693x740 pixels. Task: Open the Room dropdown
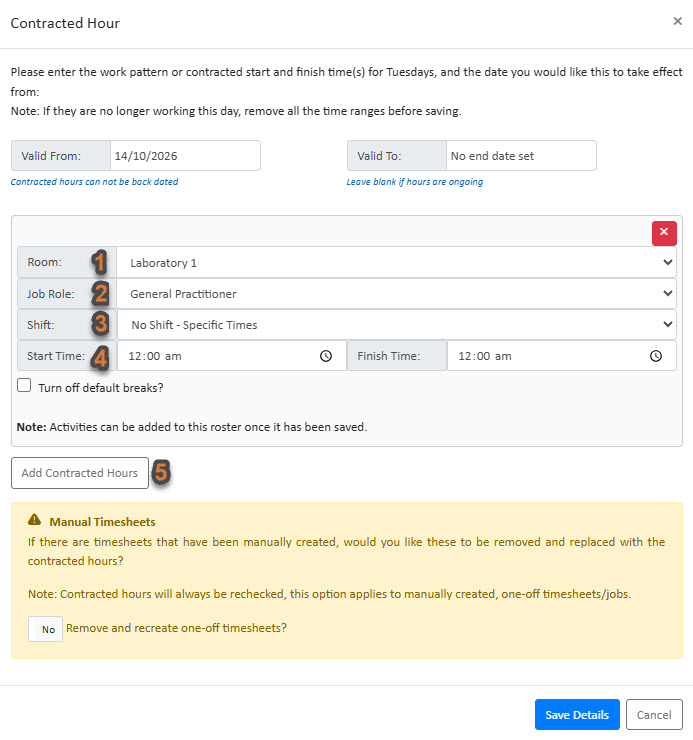click(396, 262)
